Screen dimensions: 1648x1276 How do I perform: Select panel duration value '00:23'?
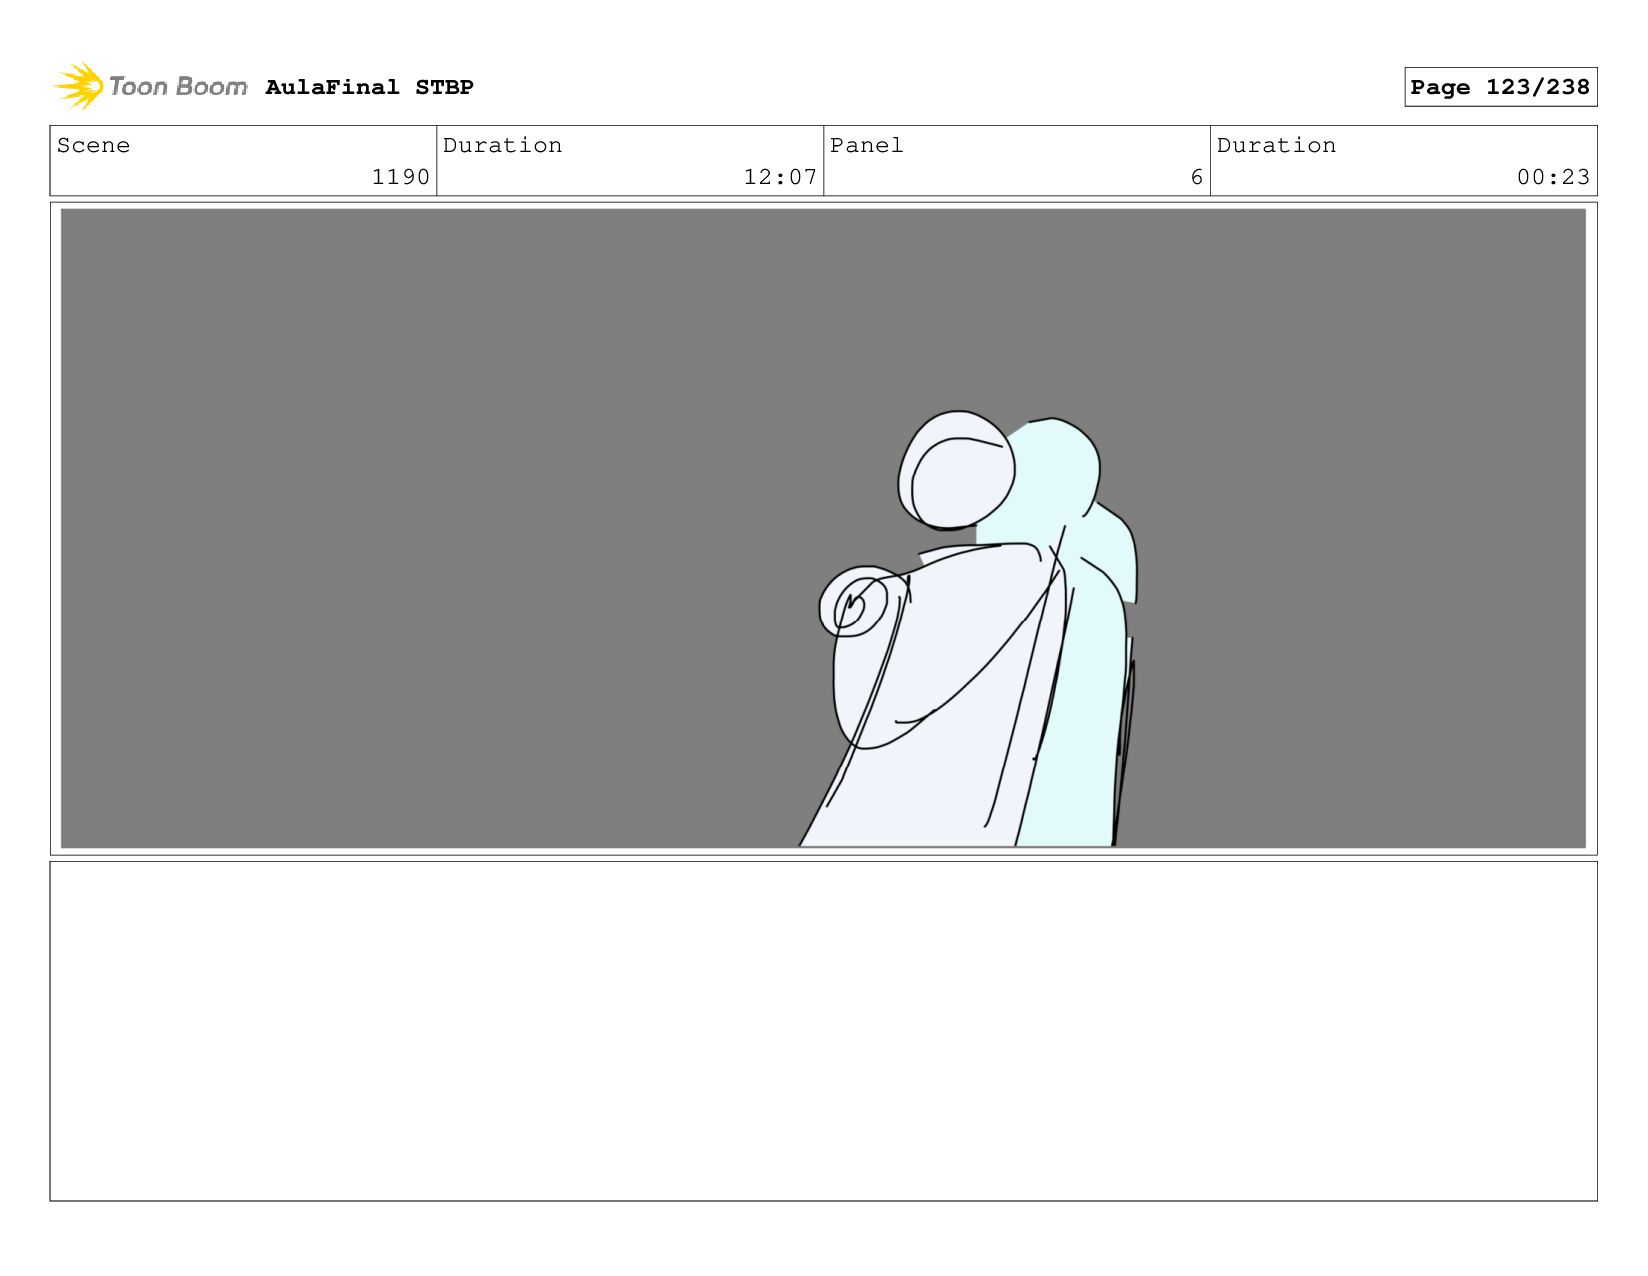(x=1553, y=177)
